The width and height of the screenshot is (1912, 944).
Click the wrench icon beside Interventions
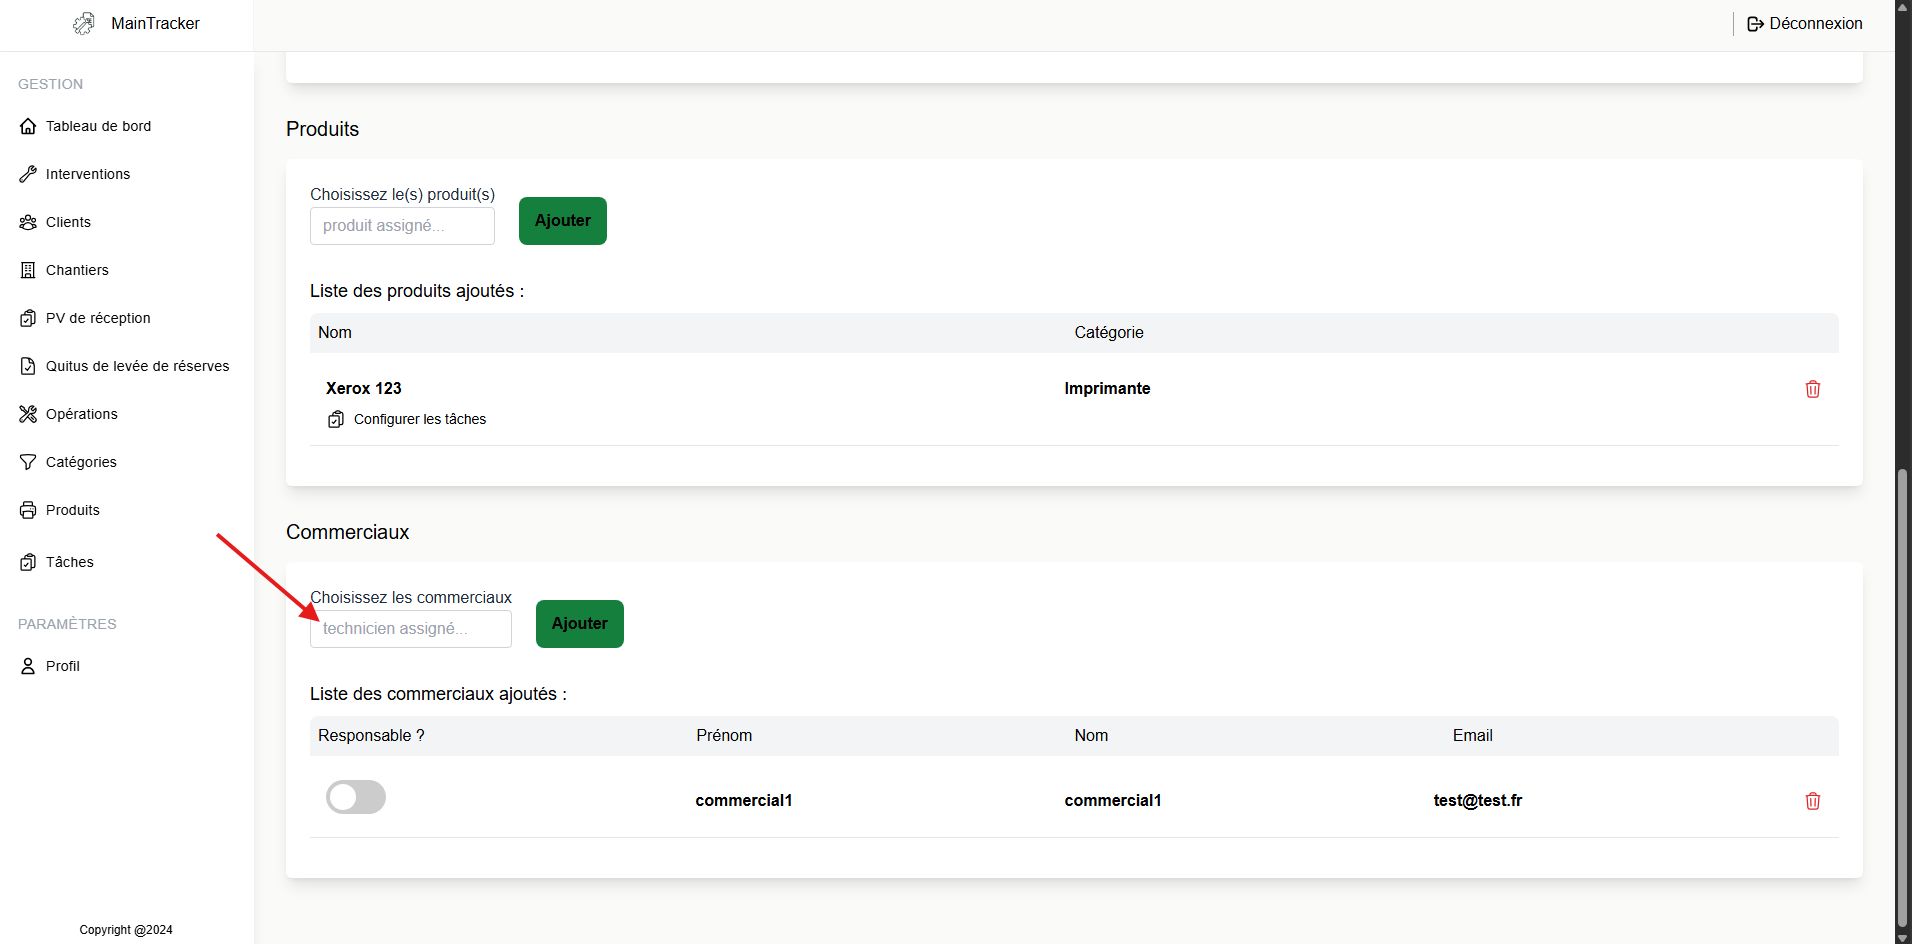[x=28, y=174]
